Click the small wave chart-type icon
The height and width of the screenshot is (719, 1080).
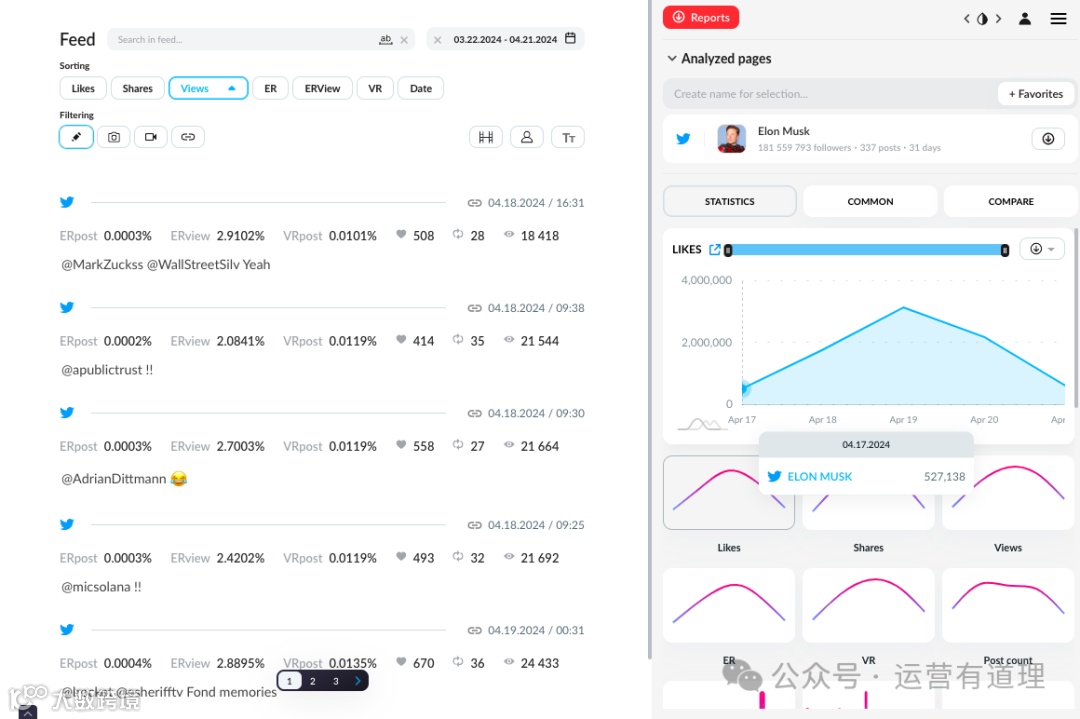tap(701, 424)
